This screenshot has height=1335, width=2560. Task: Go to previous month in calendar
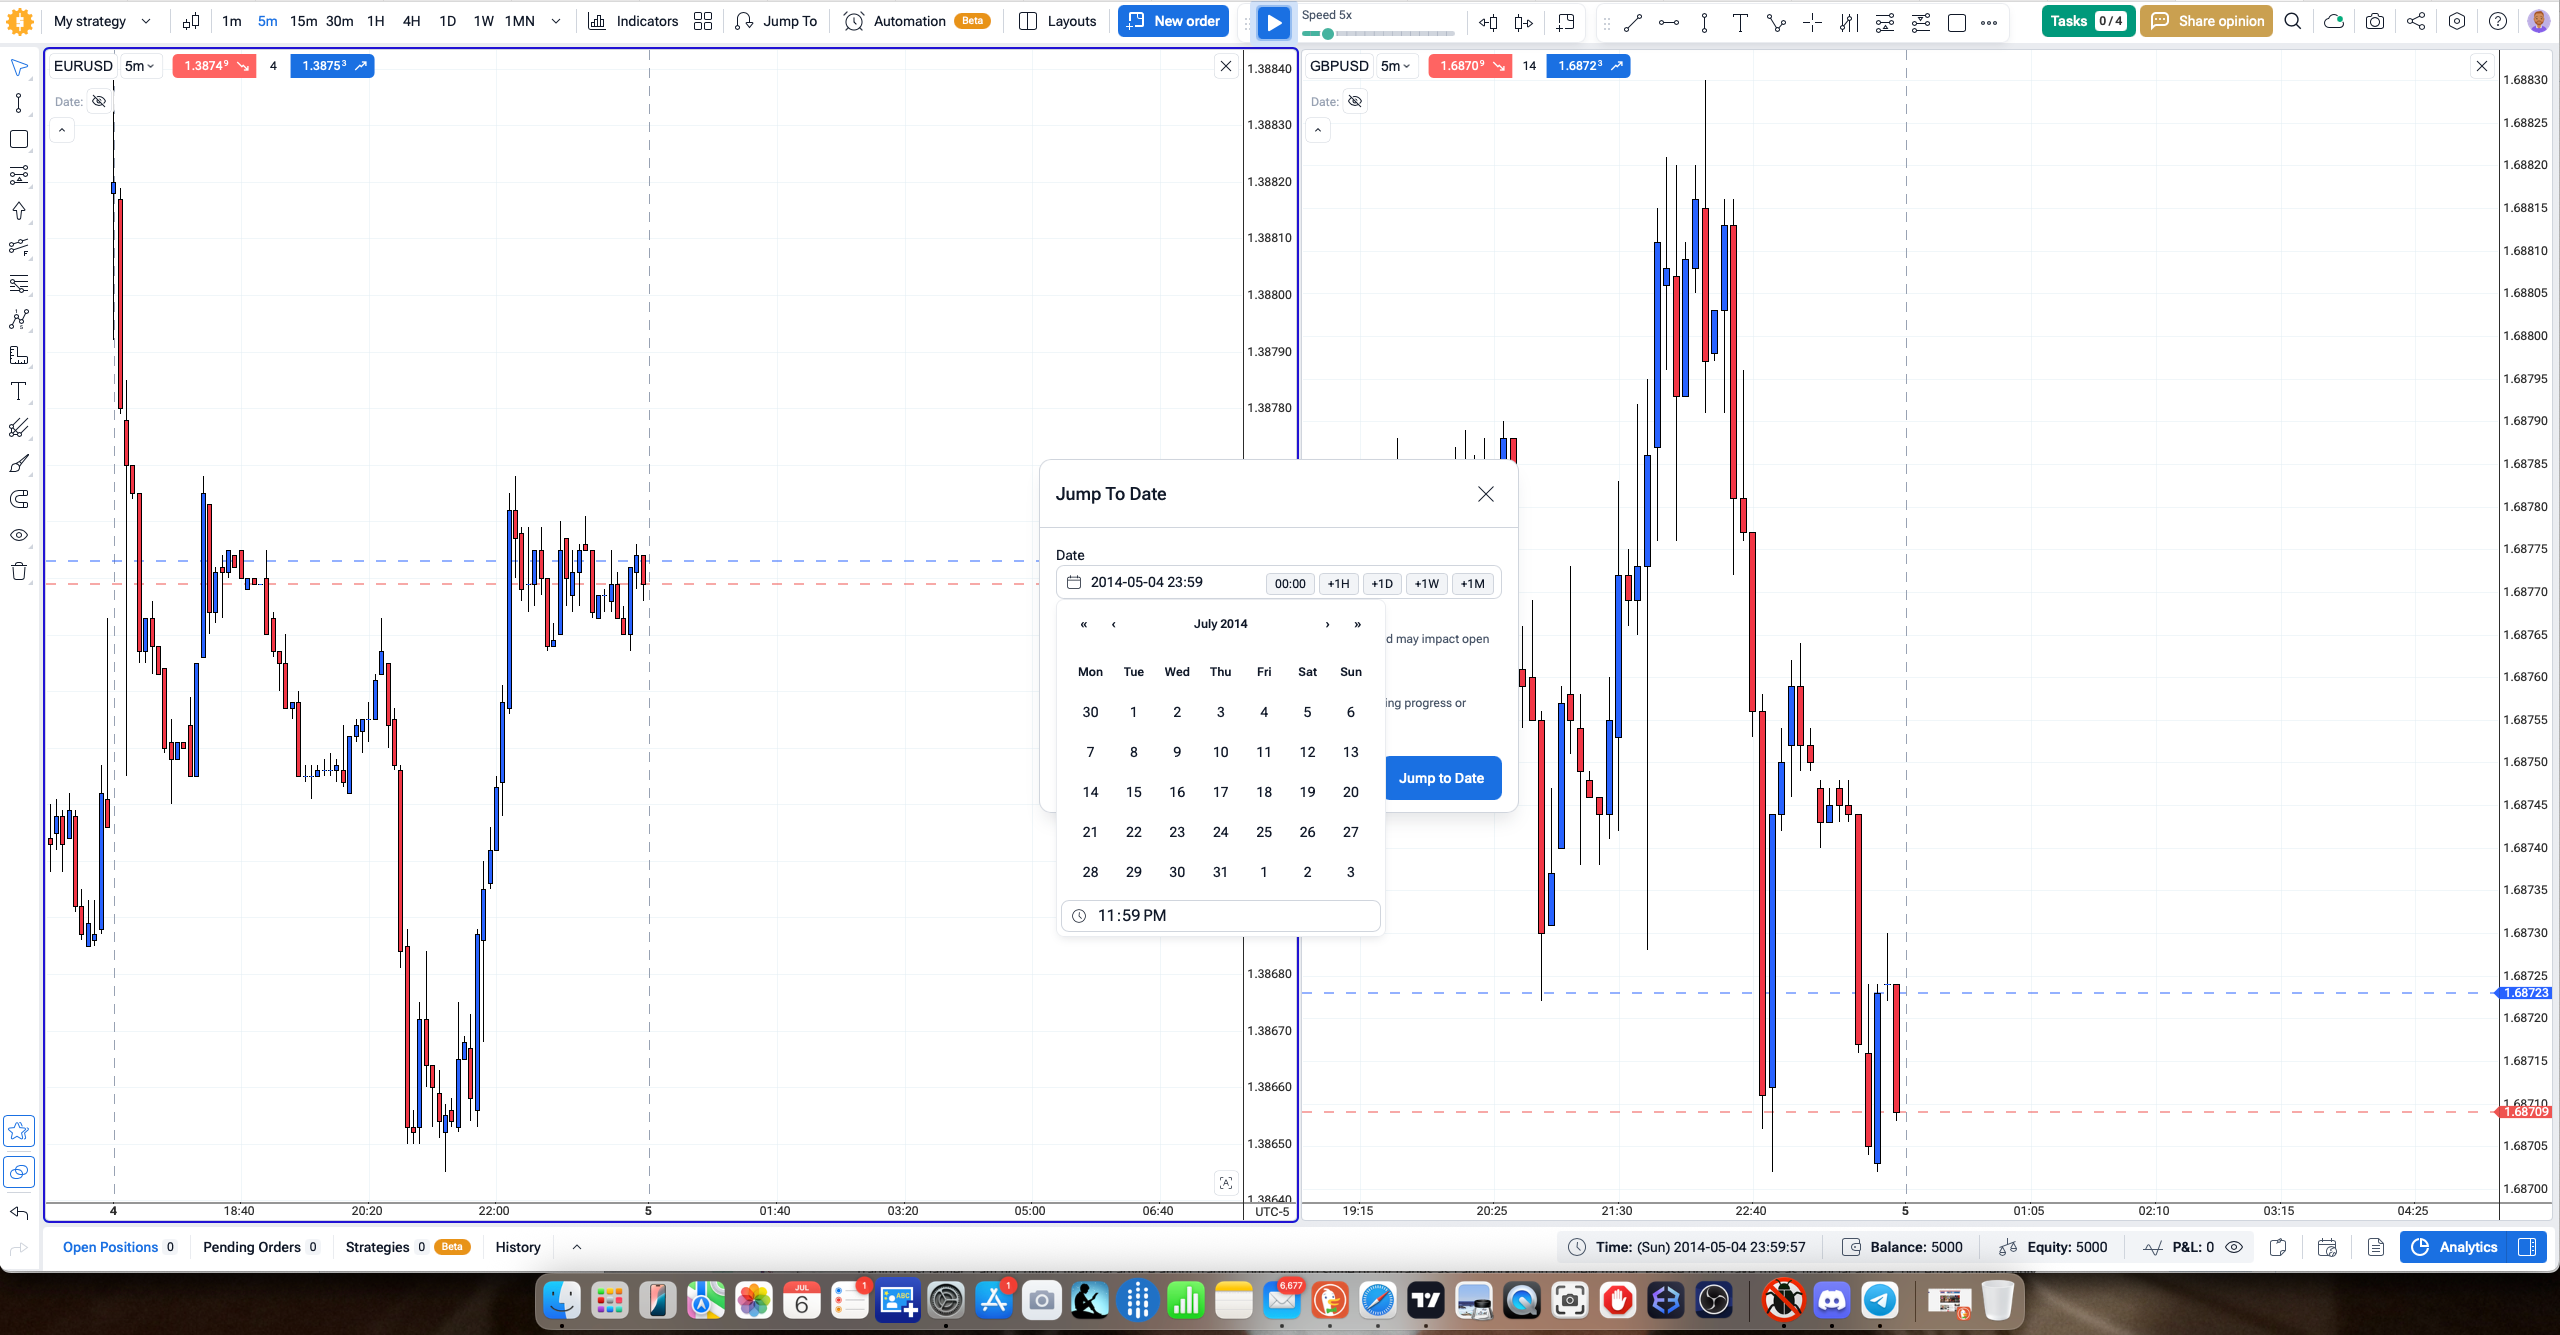(1113, 624)
